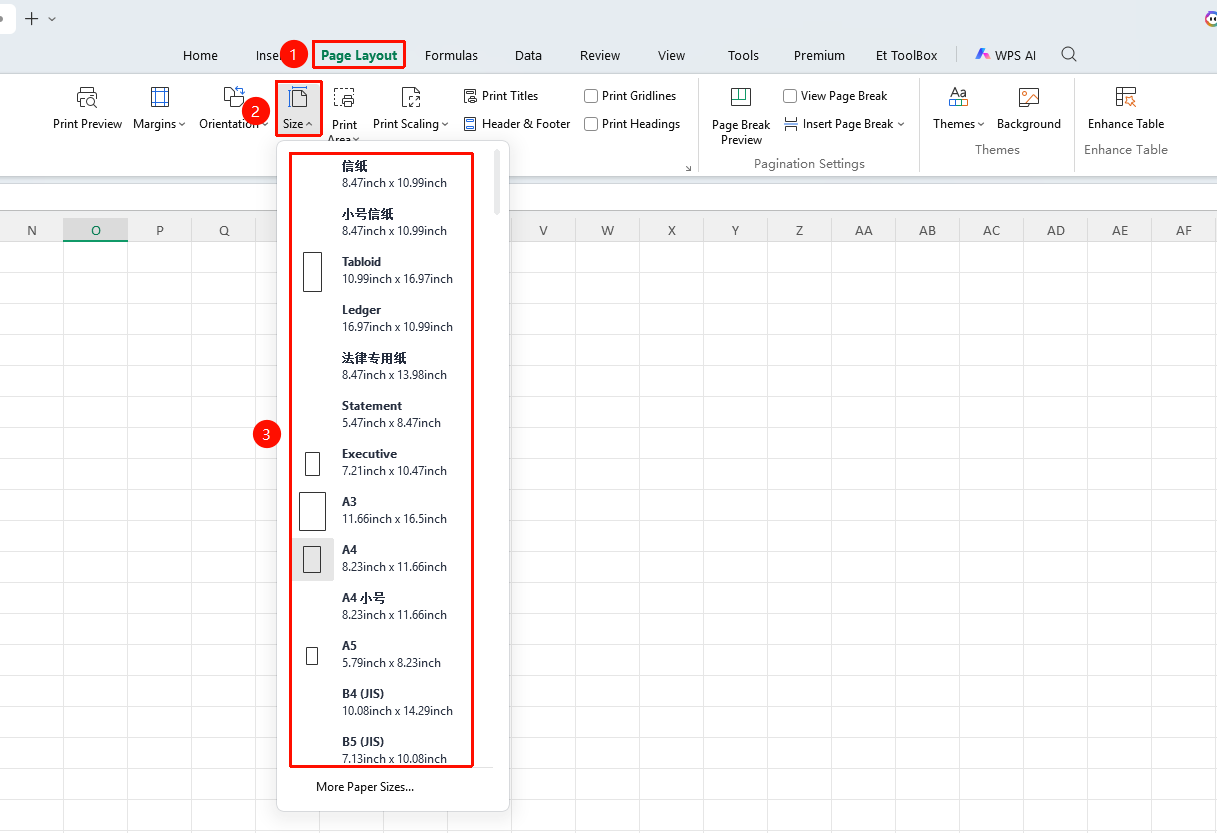This screenshot has height=833, width=1217.
Task: Open the Review tab
Action: tap(600, 55)
